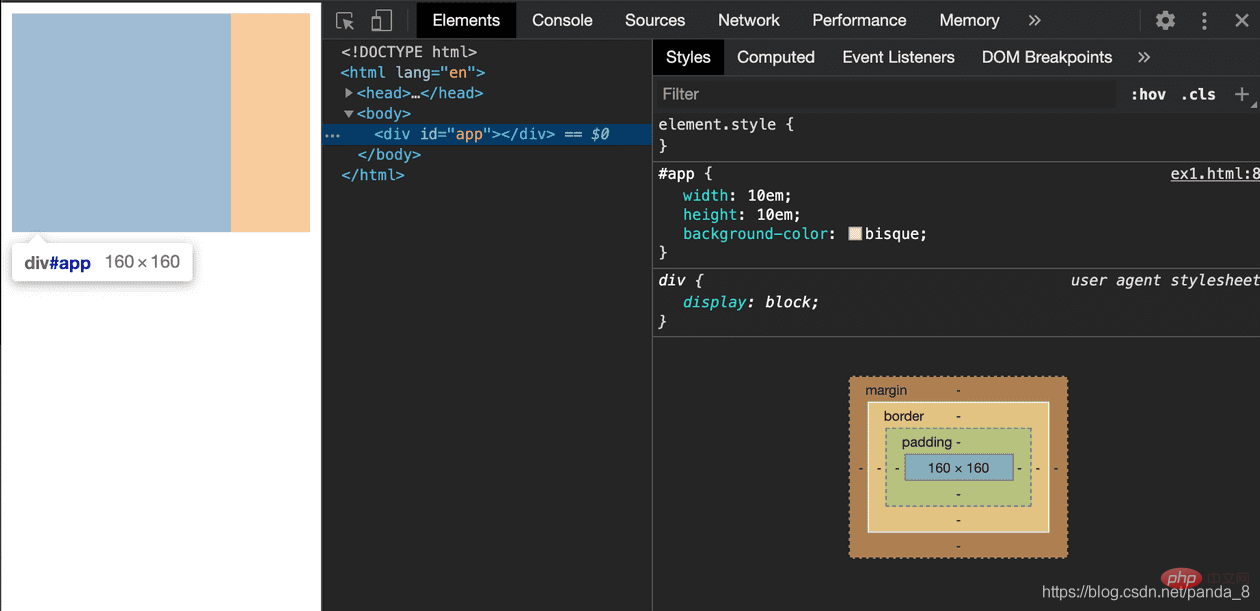Image resolution: width=1260 pixels, height=611 pixels.
Task: Click the display: block declaration
Action: [x=751, y=302]
